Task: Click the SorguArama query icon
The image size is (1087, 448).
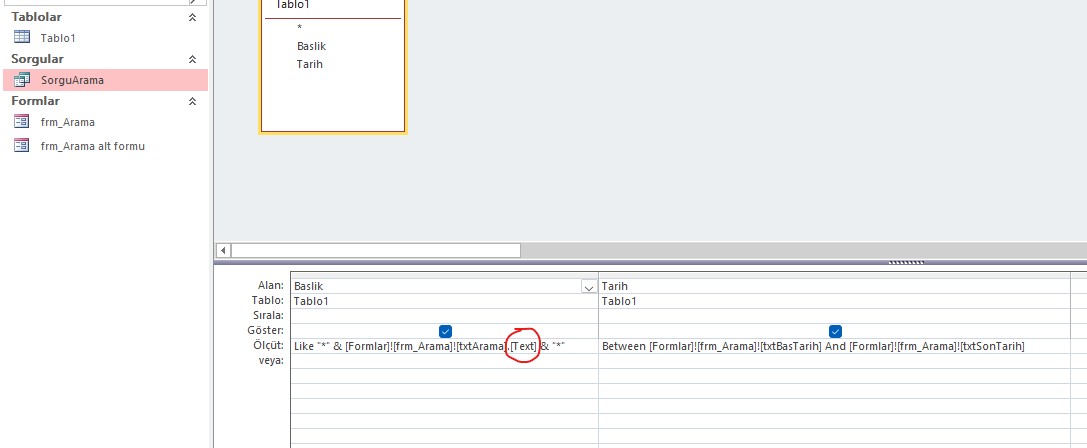Action: point(21,80)
